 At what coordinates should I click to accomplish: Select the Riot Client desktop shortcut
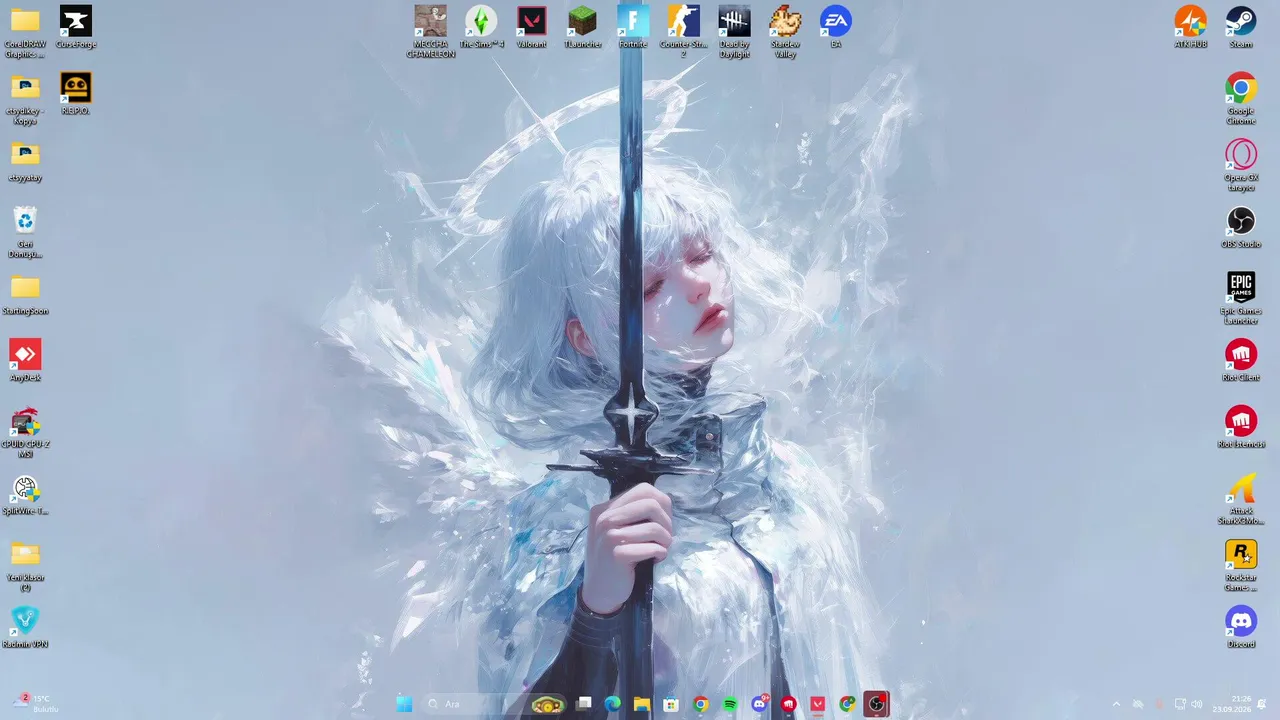(x=1241, y=361)
